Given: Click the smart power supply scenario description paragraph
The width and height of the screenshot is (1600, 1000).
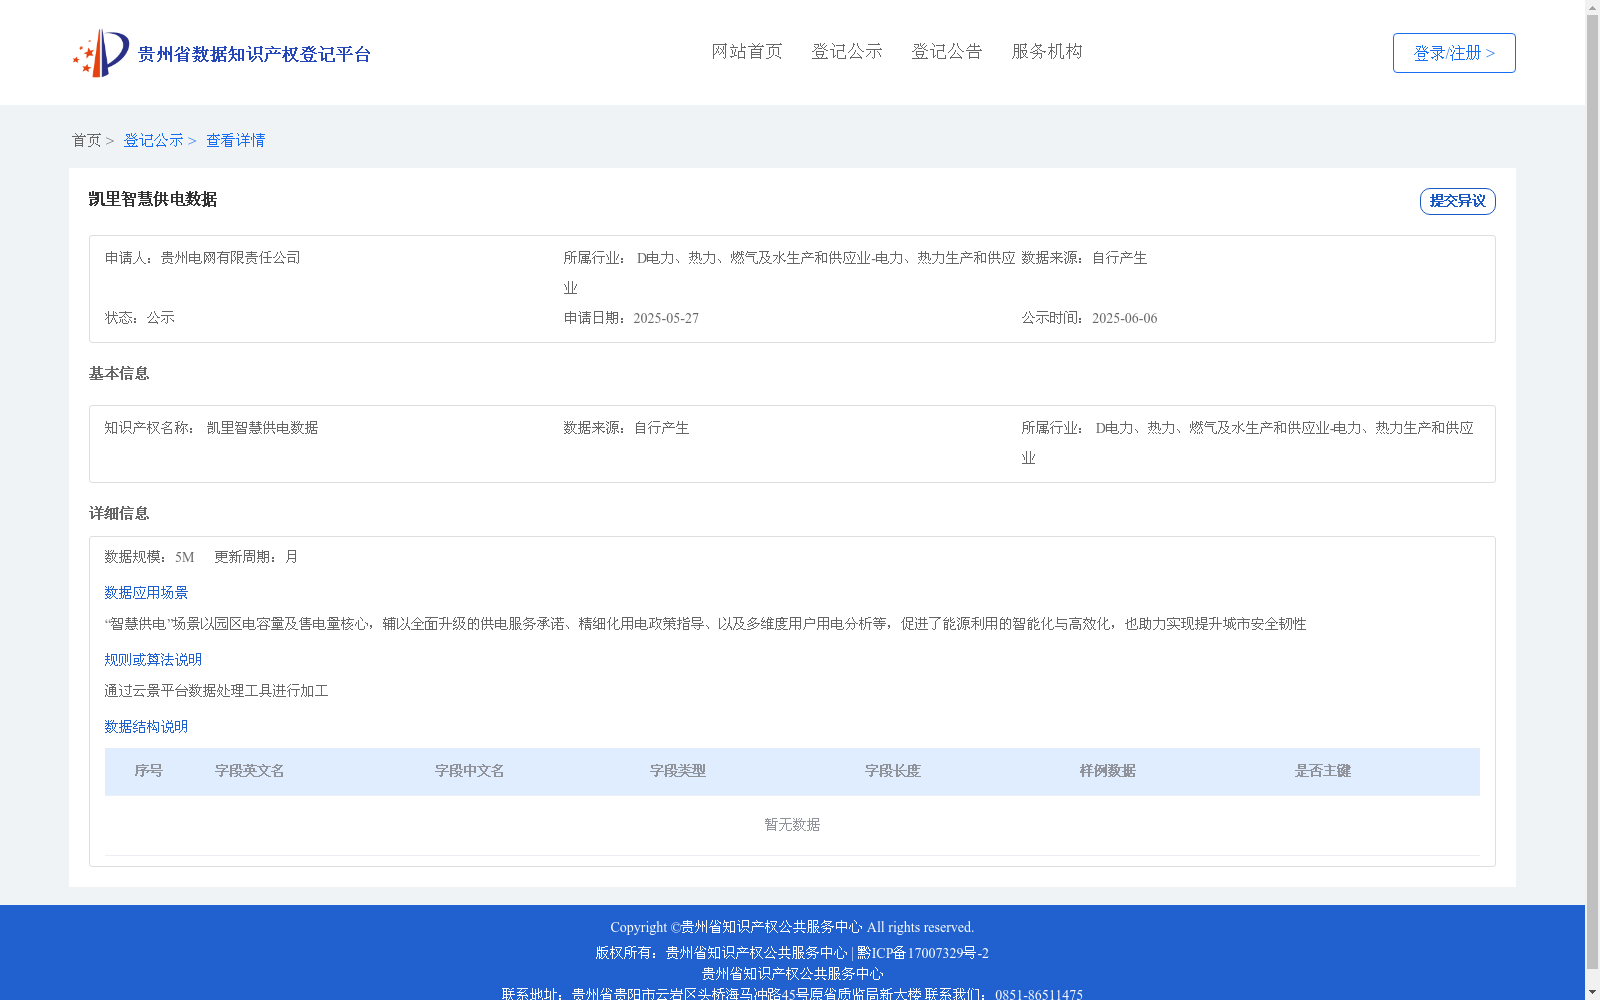Looking at the screenshot, I should click(x=705, y=624).
